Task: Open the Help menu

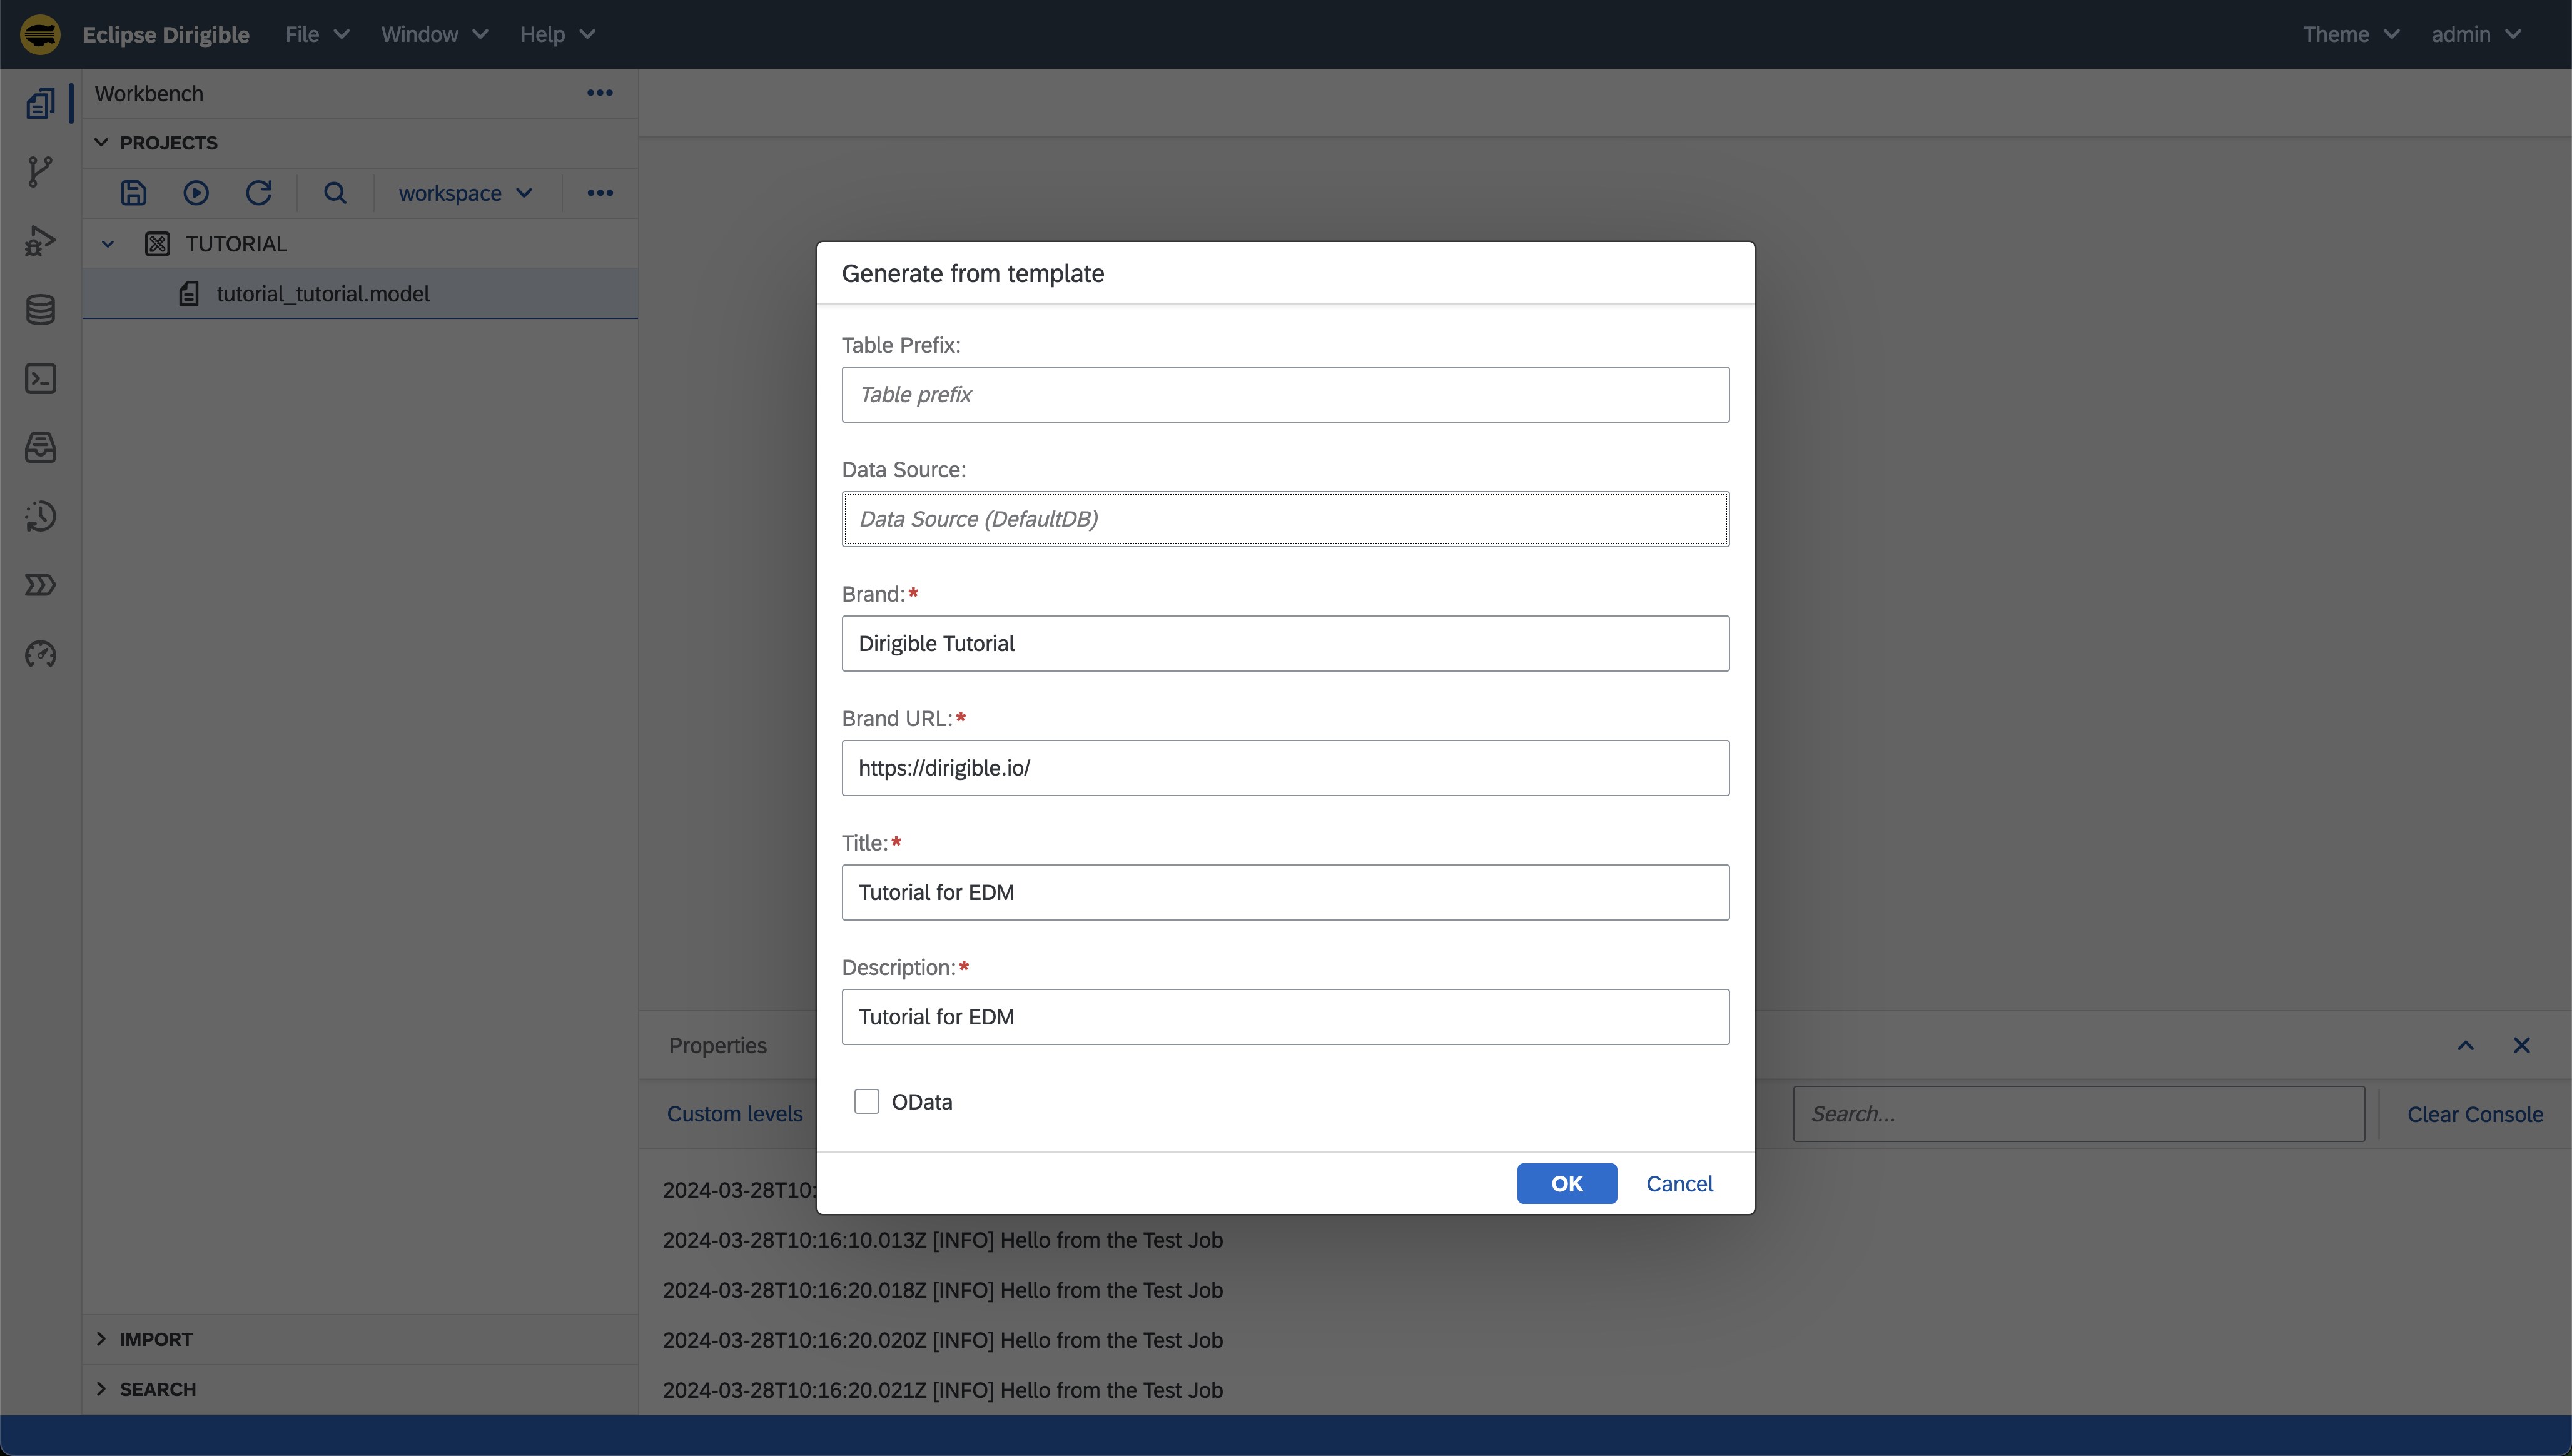Action: (x=558, y=34)
